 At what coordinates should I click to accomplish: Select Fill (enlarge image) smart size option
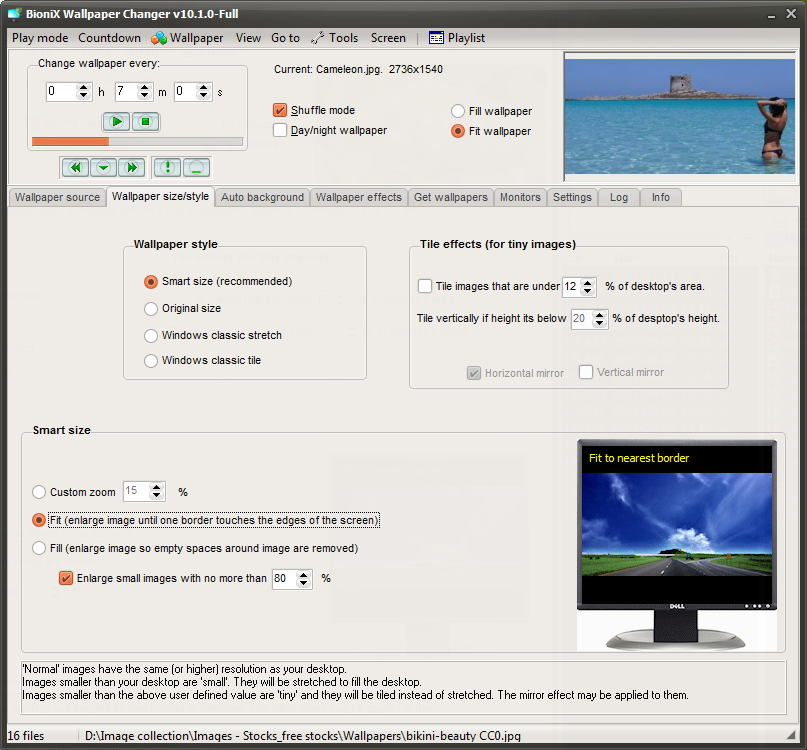(x=39, y=548)
